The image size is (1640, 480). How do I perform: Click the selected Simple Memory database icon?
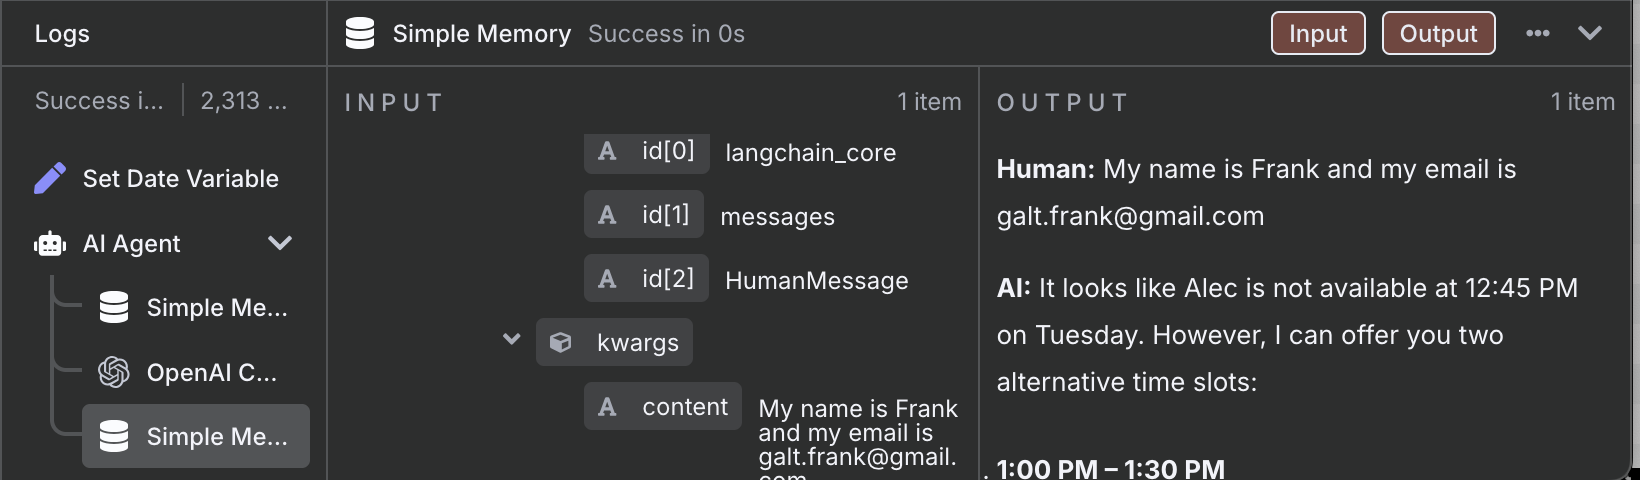(x=114, y=436)
